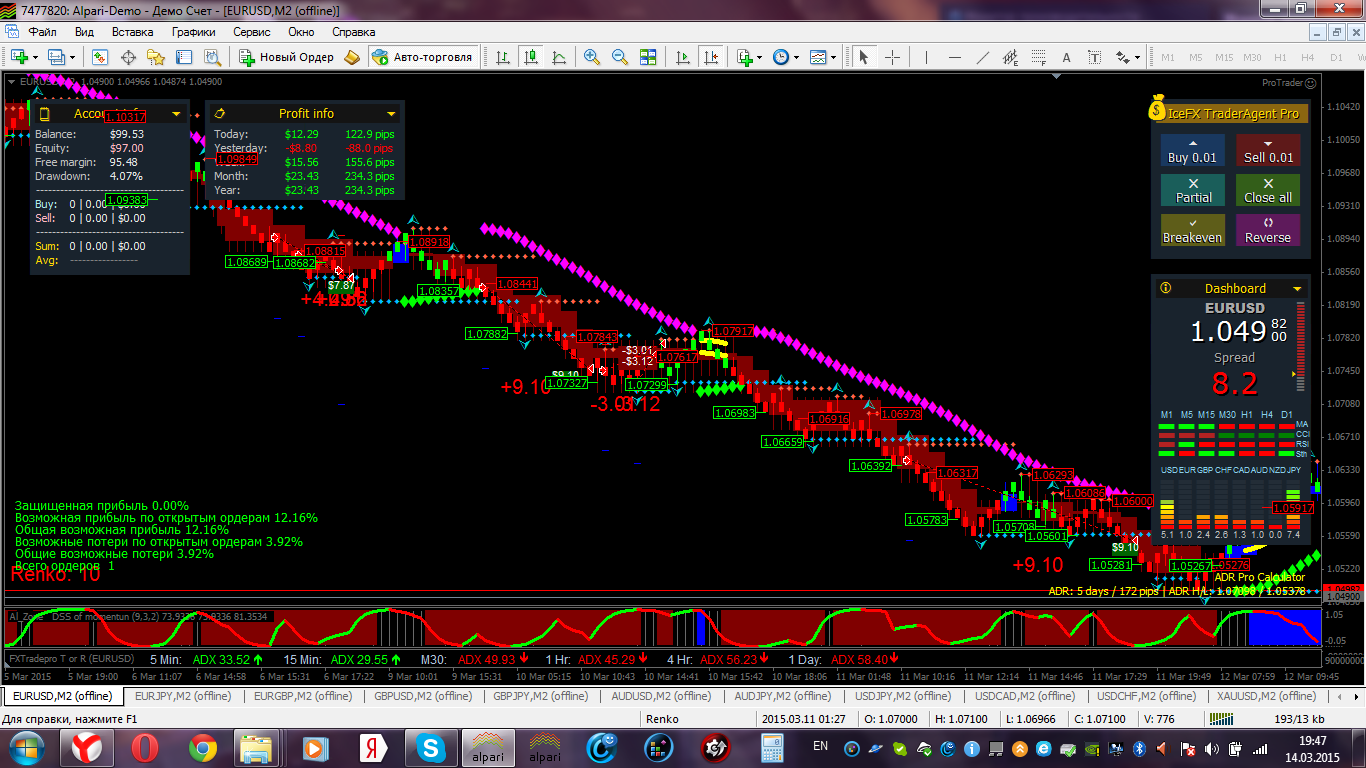
Task: Open the MetaEditor yellow book icon
Action: pyautogui.click(x=352, y=57)
